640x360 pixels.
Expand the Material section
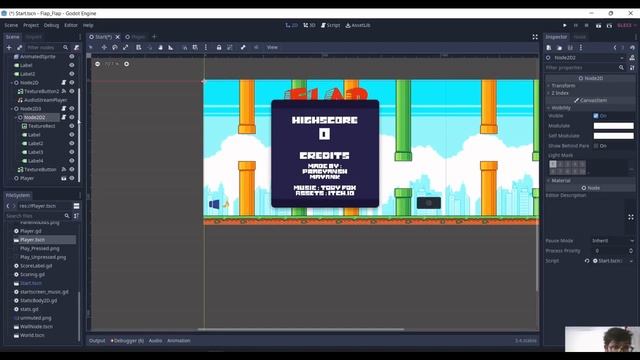click(561, 180)
